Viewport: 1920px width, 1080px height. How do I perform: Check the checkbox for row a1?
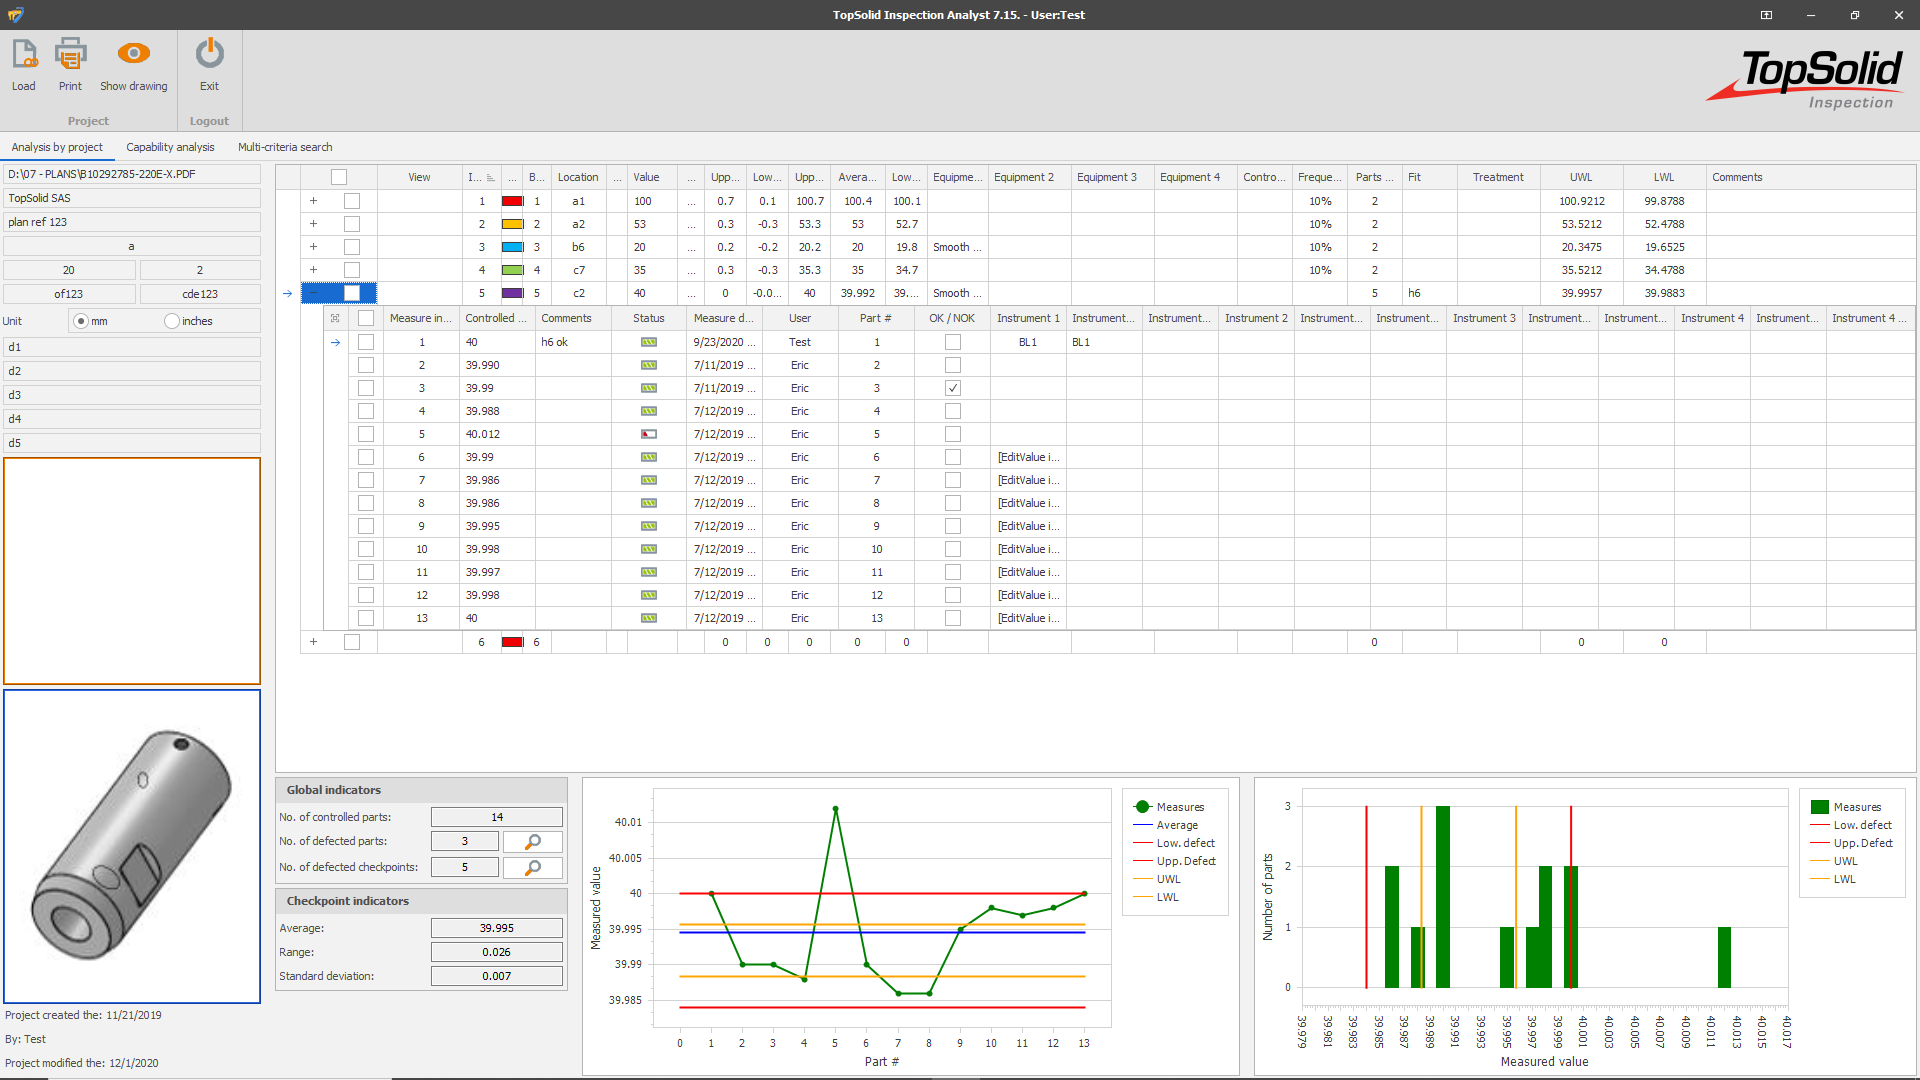[352, 201]
